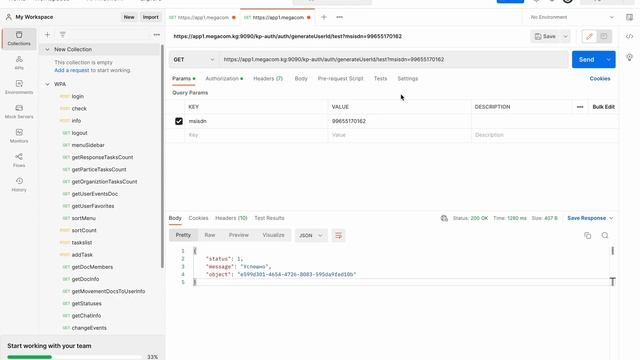Click the empty Key parameter field

pos(256,135)
